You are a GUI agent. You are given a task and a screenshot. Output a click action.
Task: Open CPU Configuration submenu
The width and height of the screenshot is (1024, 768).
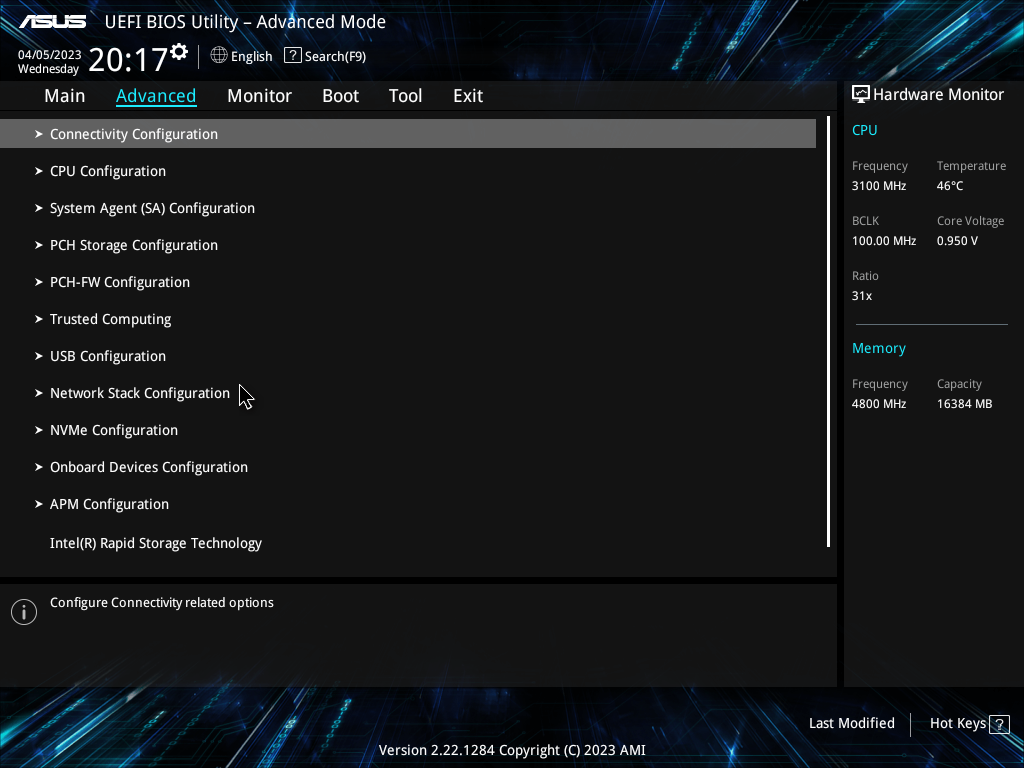107,171
